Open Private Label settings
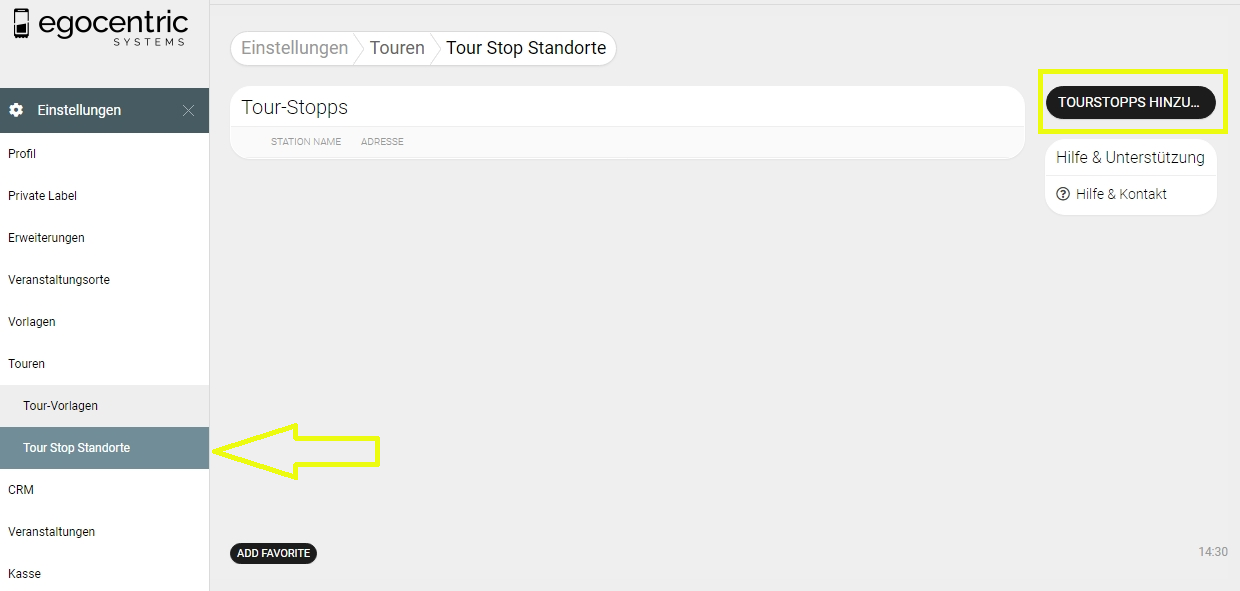The height and width of the screenshot is (591, 1240). tap(42, 196)
